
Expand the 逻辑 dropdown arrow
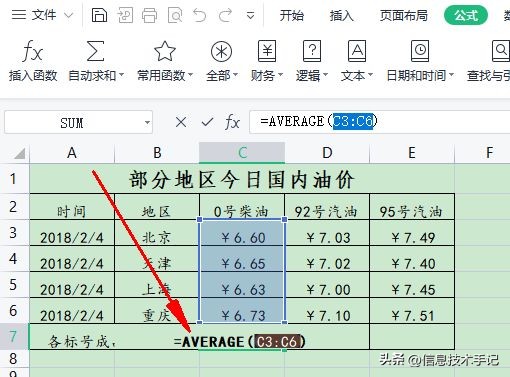coord(325,75)
